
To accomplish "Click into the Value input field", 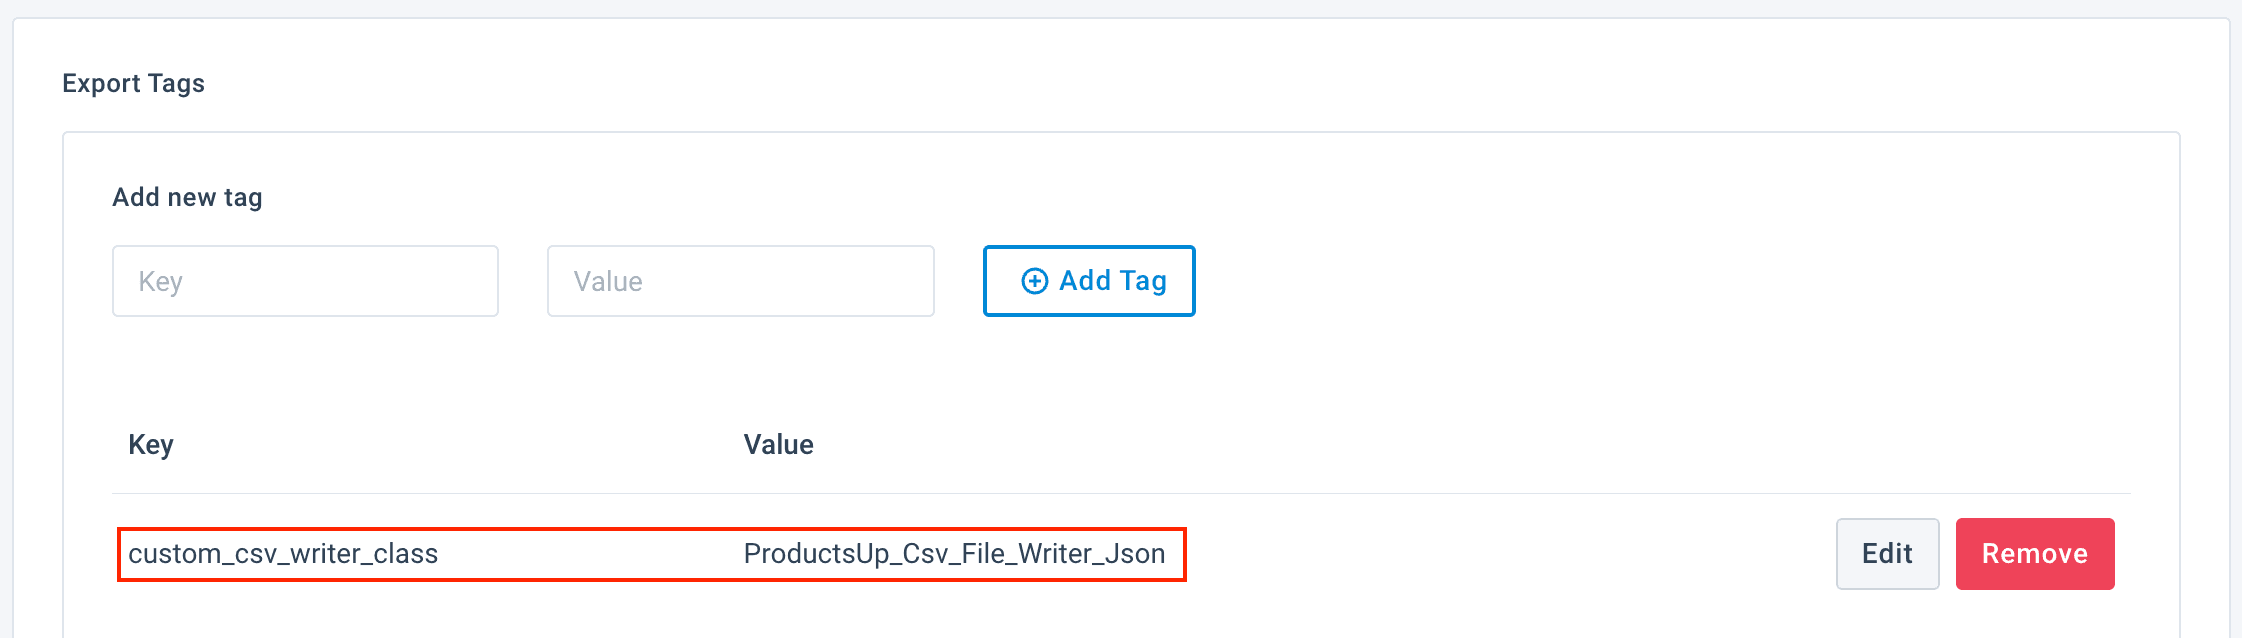I will pos(740,281).
